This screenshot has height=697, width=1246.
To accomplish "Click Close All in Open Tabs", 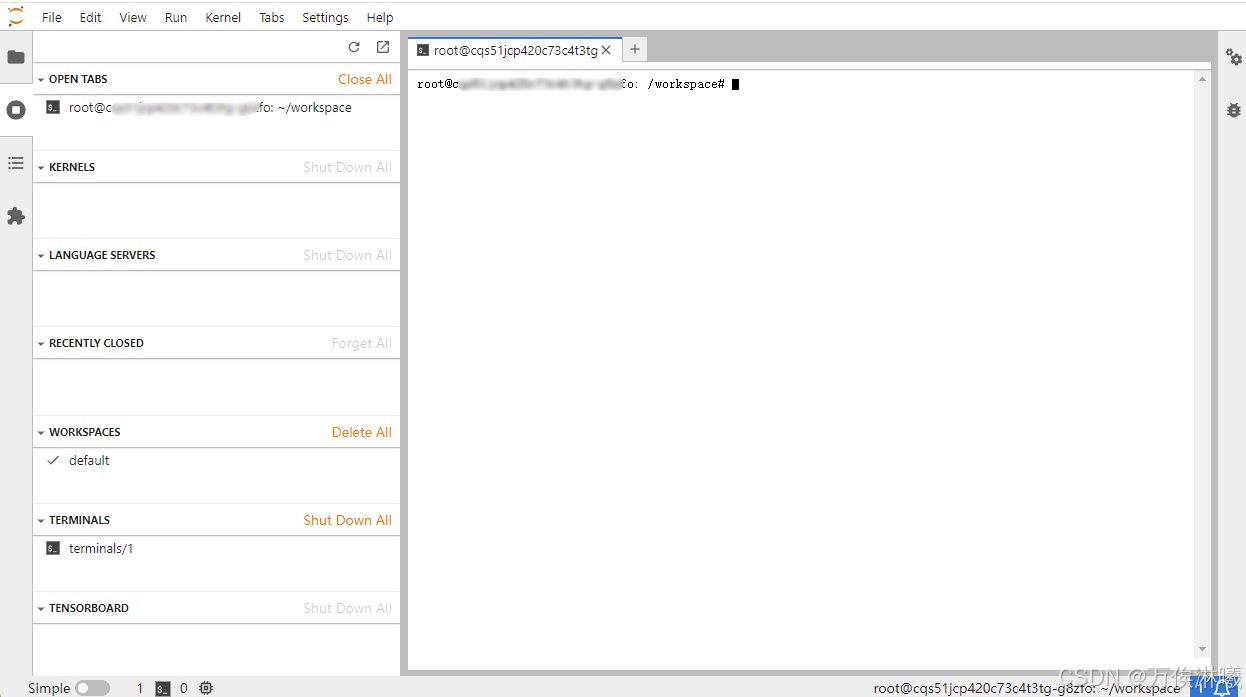I will coord(365,79).
